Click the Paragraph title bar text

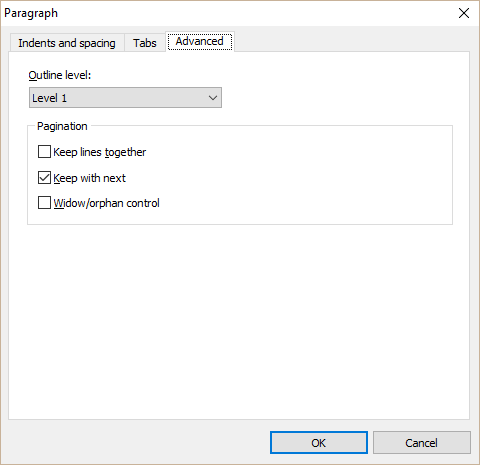31,13
